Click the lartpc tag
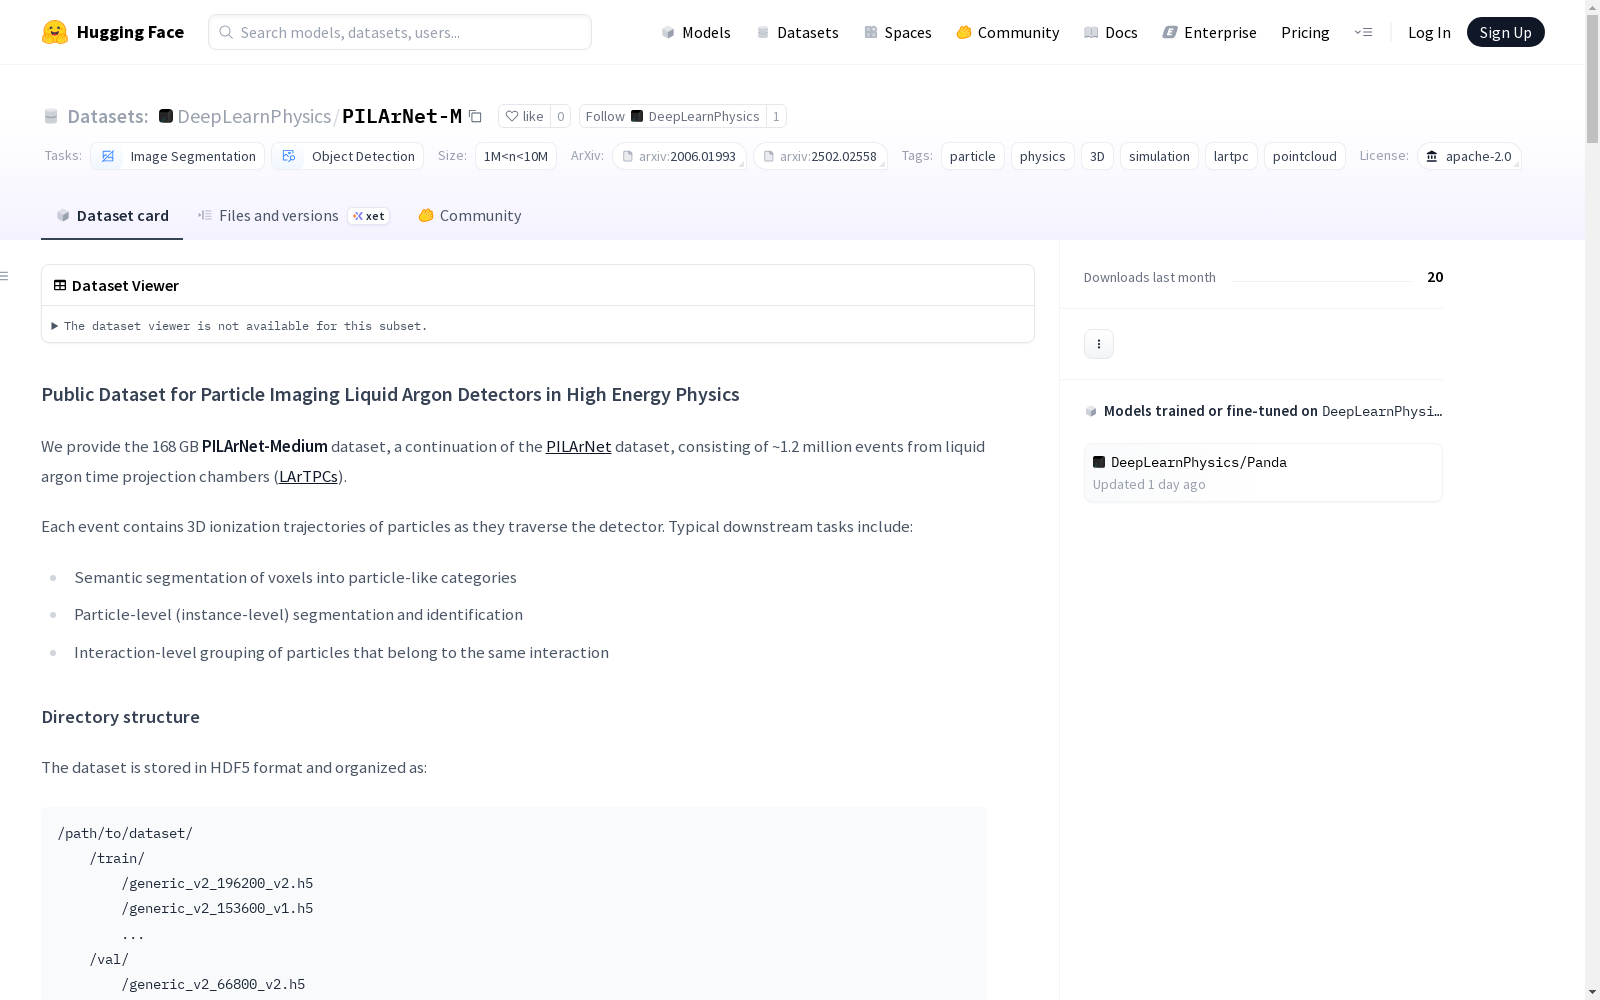Viewport: 1600px width, 1000px height. coord(1231,156)
